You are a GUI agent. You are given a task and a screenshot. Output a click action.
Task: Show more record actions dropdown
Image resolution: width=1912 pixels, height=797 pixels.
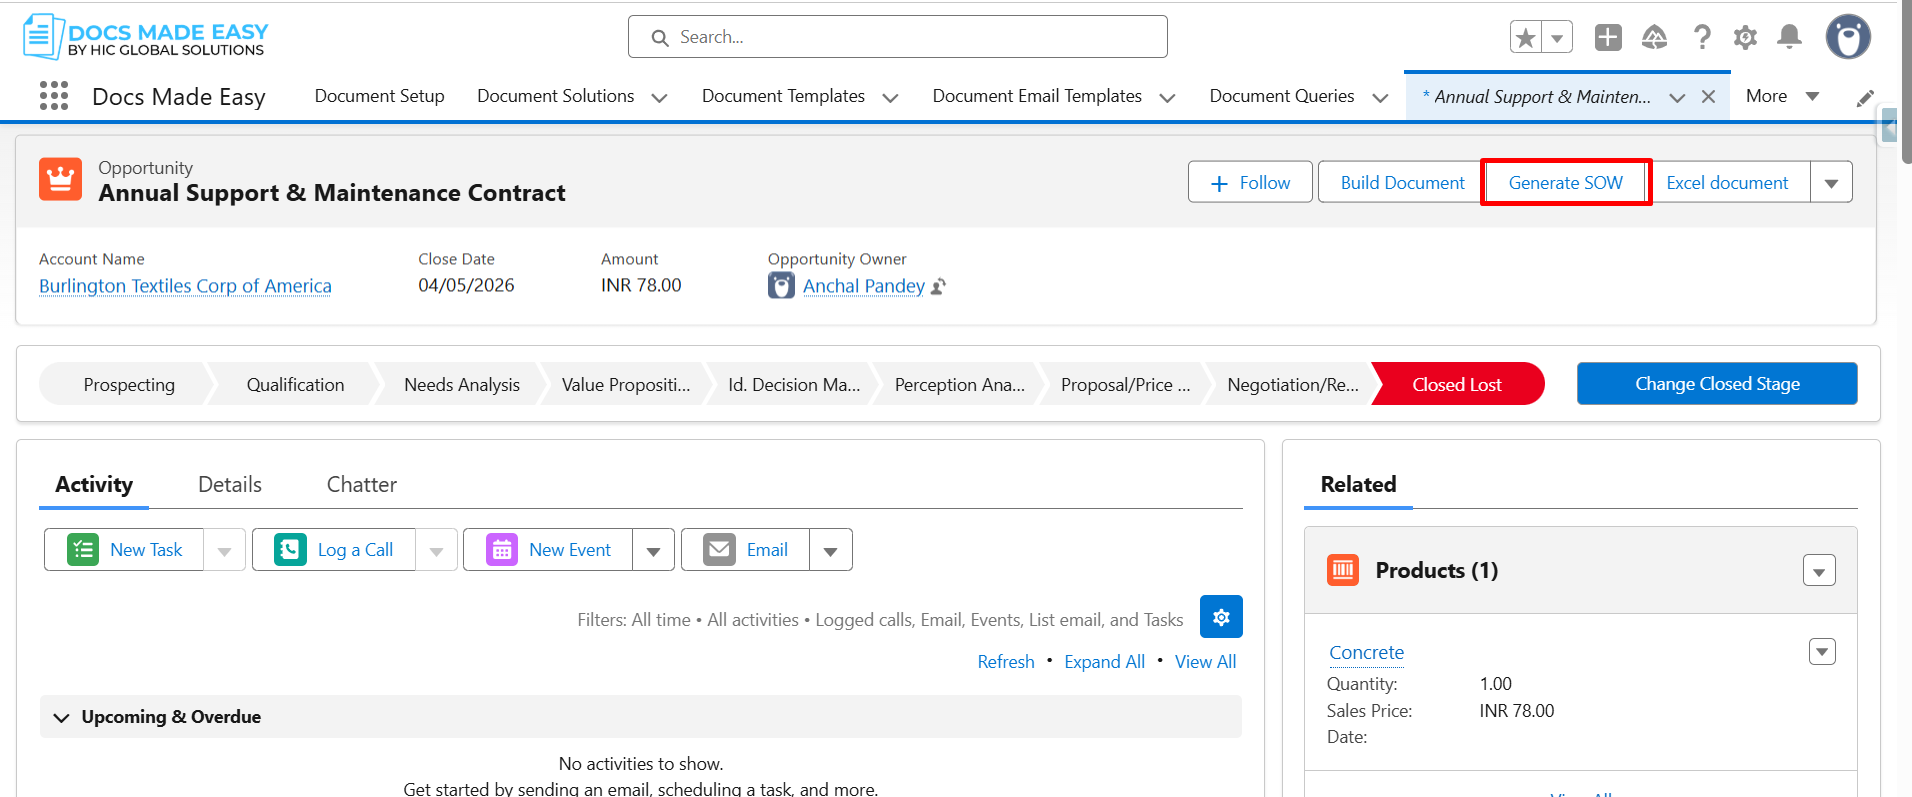pyautogui.click(x=1831, y=183)
